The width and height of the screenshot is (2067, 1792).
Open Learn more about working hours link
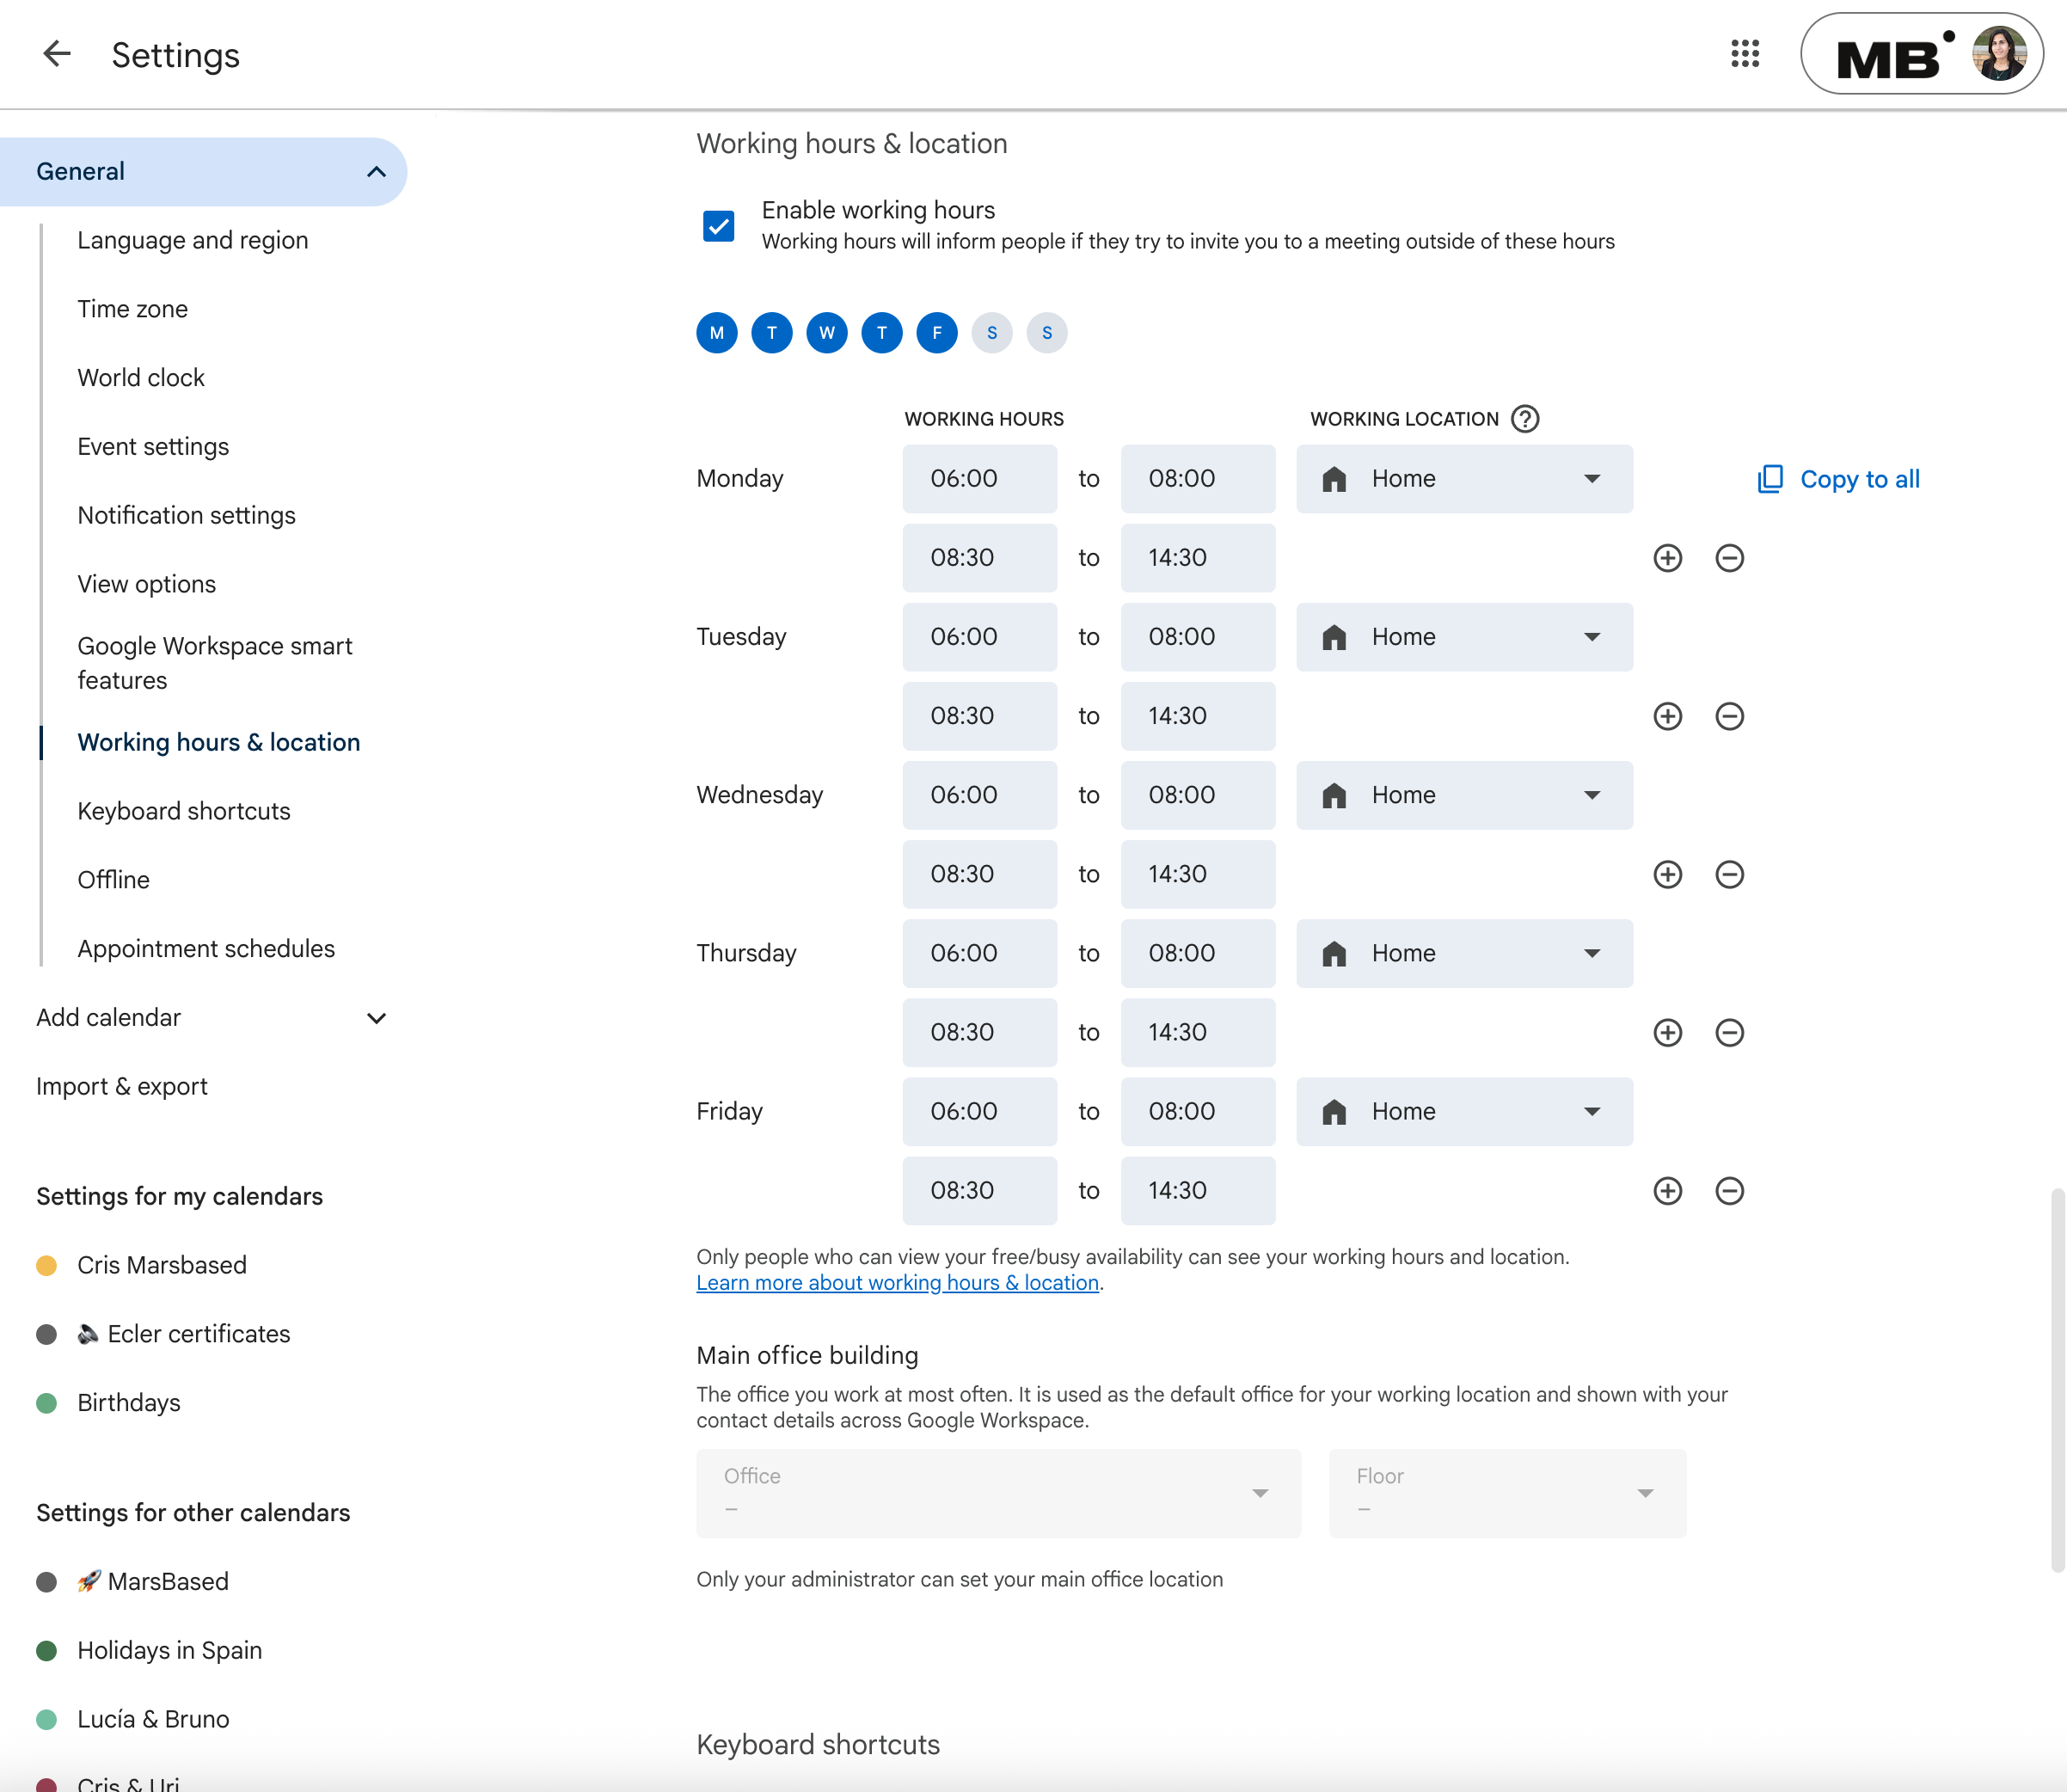[x=897, y=1283]
